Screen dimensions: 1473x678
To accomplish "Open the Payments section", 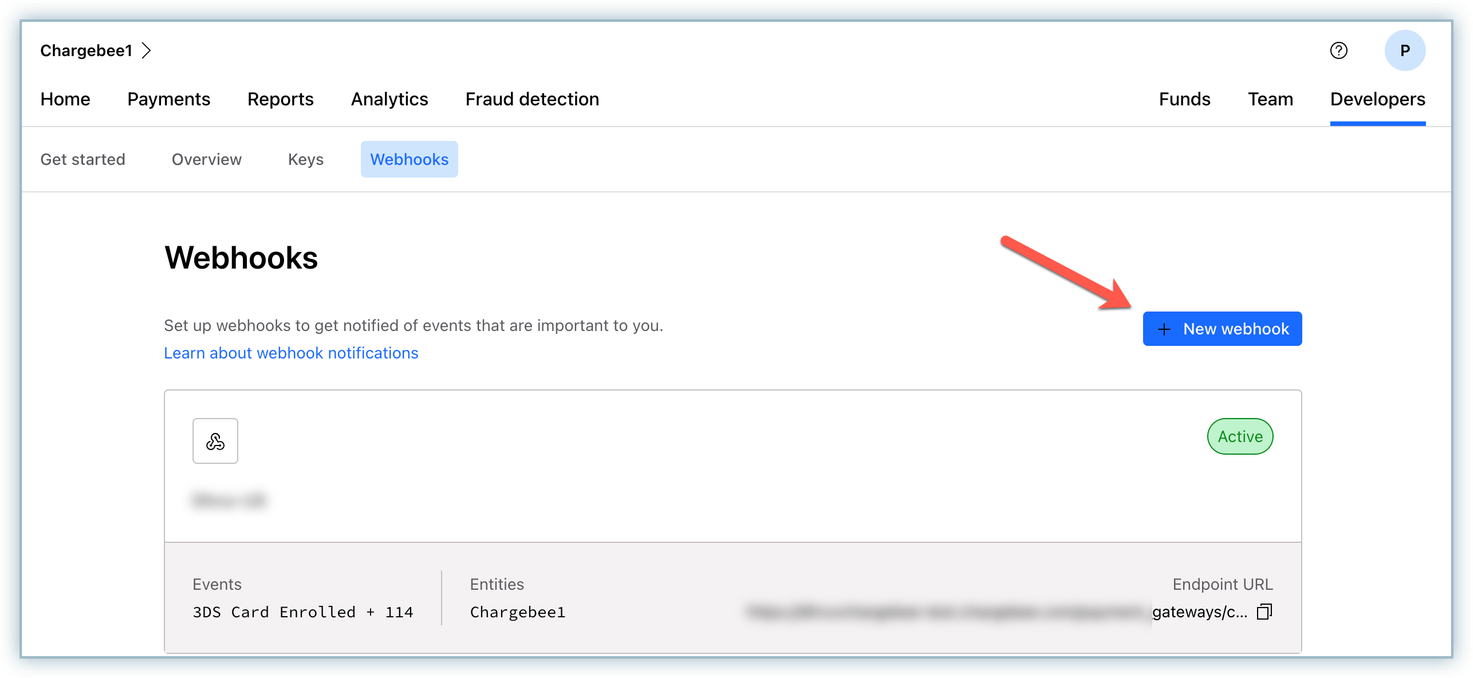I will [x=169, y=99].
